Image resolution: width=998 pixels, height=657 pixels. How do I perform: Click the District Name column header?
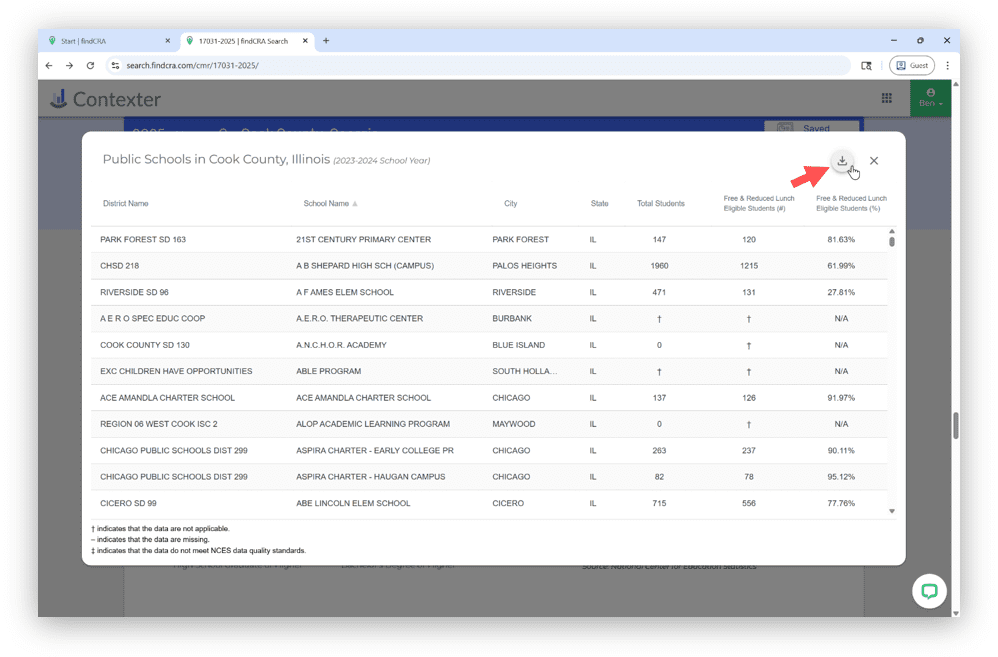pyautogui.click(x=125, y=204)
